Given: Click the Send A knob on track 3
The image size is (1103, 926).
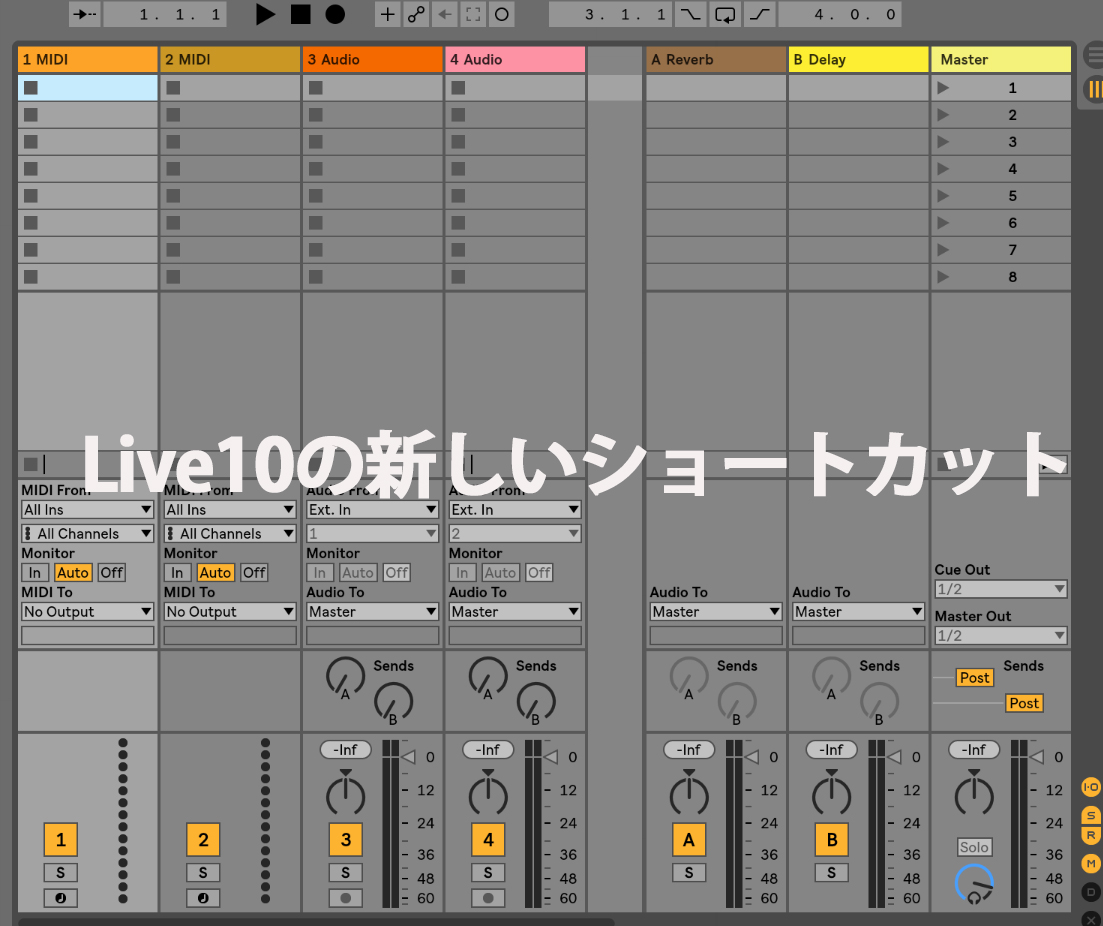Looking at the screenshot, I should pos(345,676).
